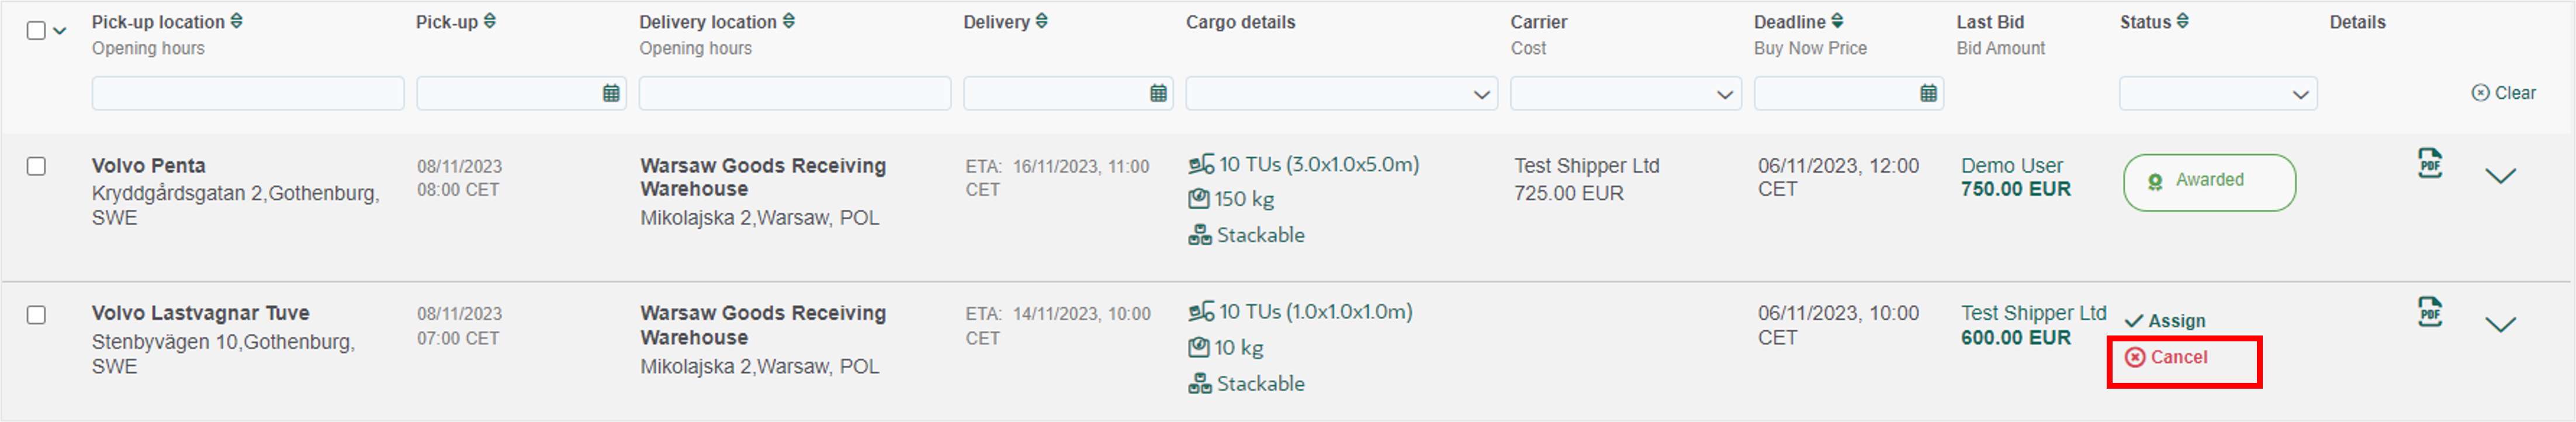
Task: Open PDF document for Volvo Penta shipment
Action: pos(2430,163)
